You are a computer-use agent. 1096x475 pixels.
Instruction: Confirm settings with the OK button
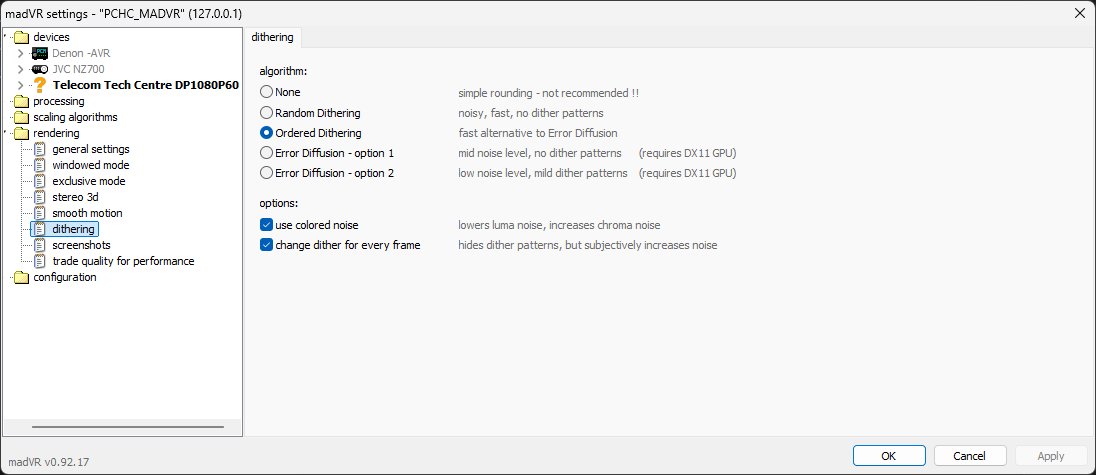[x=888, y=456]
